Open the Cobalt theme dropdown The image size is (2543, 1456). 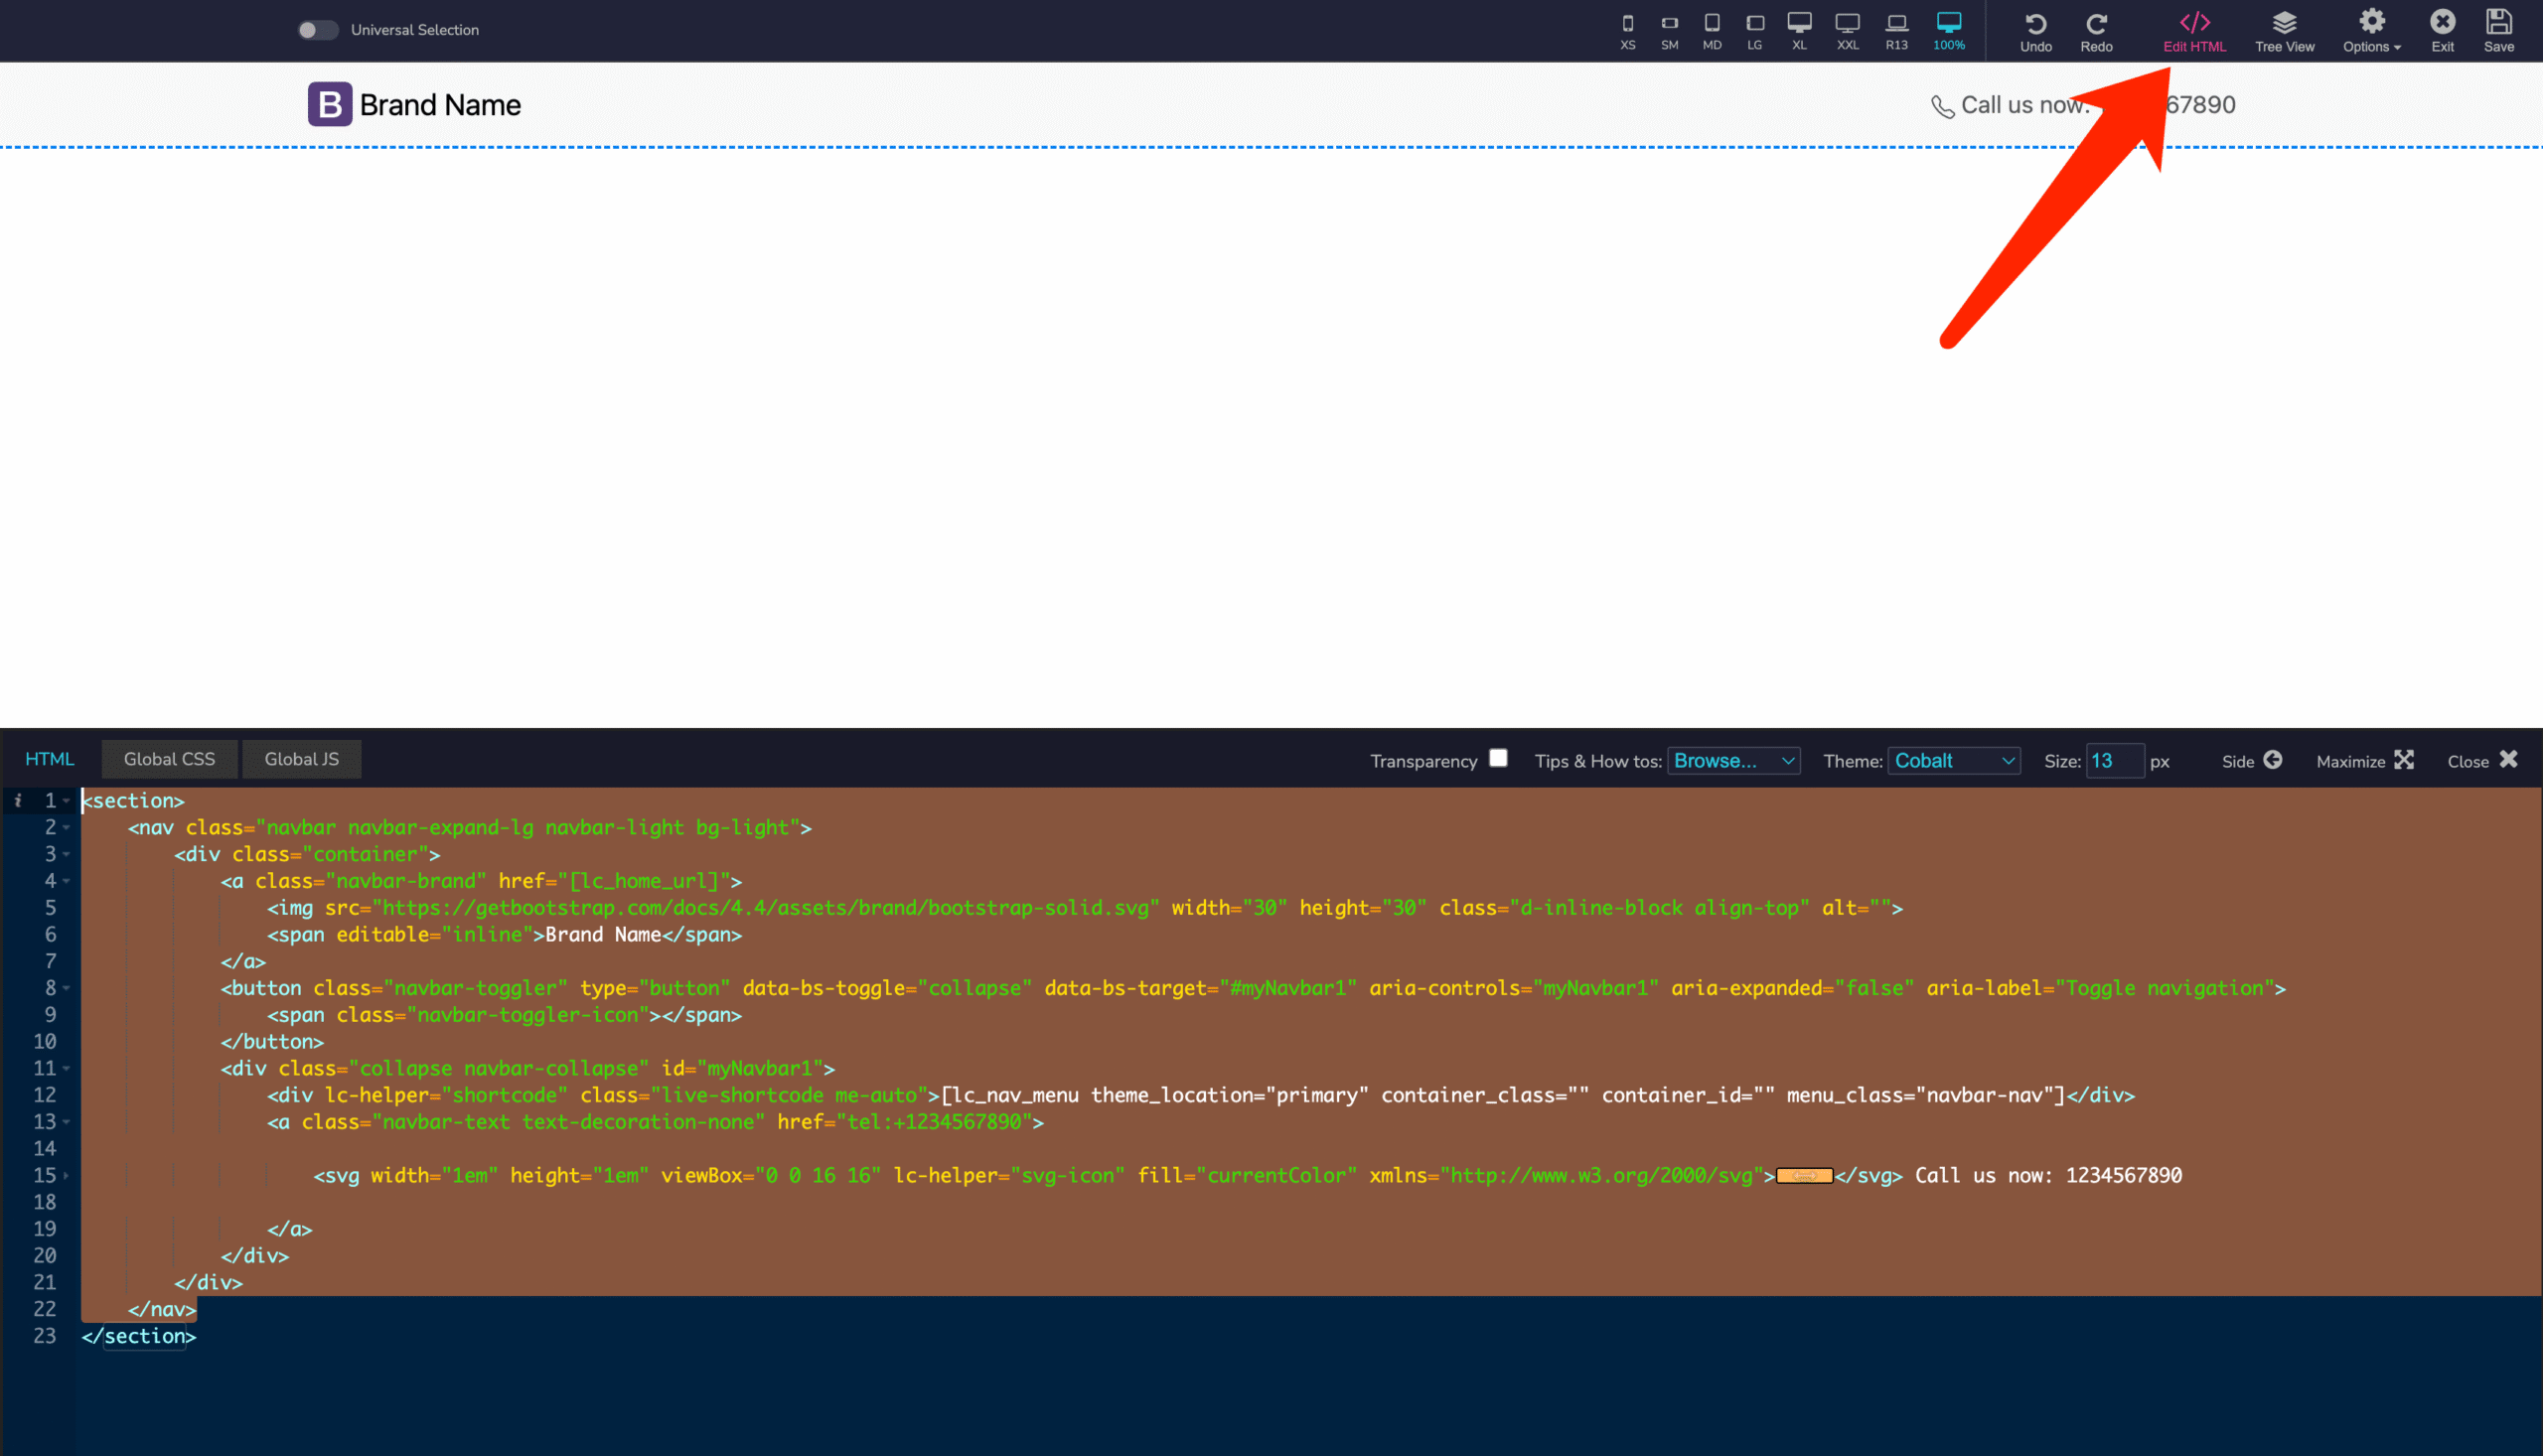pyautogui.click(x=1953, y=761)
